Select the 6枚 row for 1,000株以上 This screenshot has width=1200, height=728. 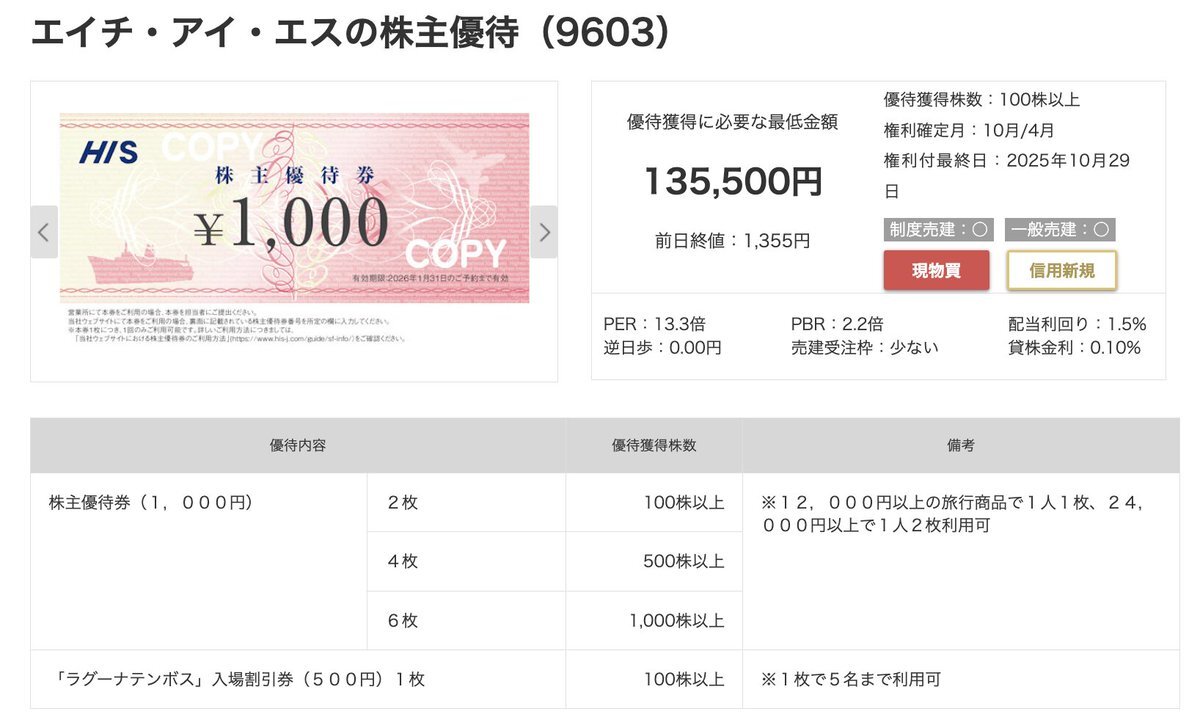coord(555,620)
